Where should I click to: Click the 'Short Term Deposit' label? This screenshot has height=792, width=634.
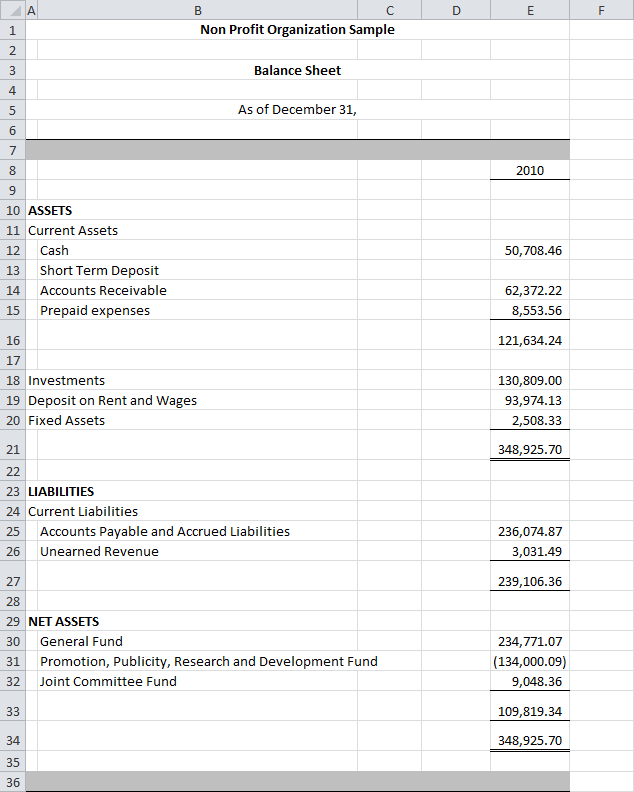99,270
